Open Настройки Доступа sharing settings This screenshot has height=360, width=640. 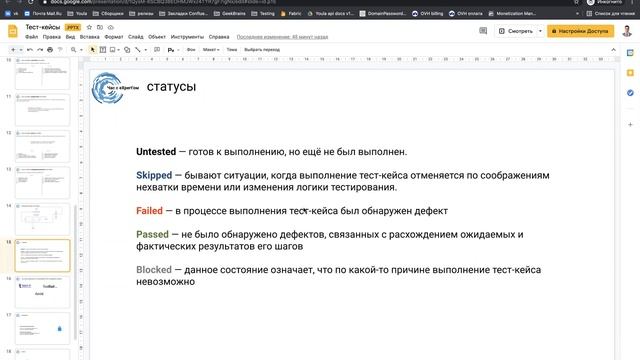pos(580,31)
